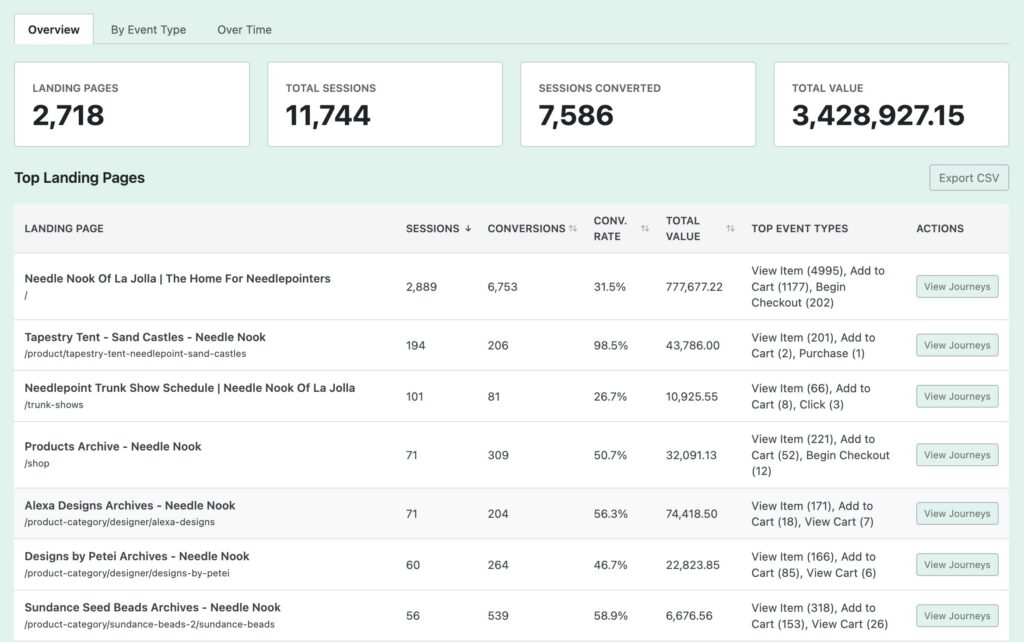
Task: View Journeys for Tapestry Tent - Sand Castles
Action: pos(957,345)
